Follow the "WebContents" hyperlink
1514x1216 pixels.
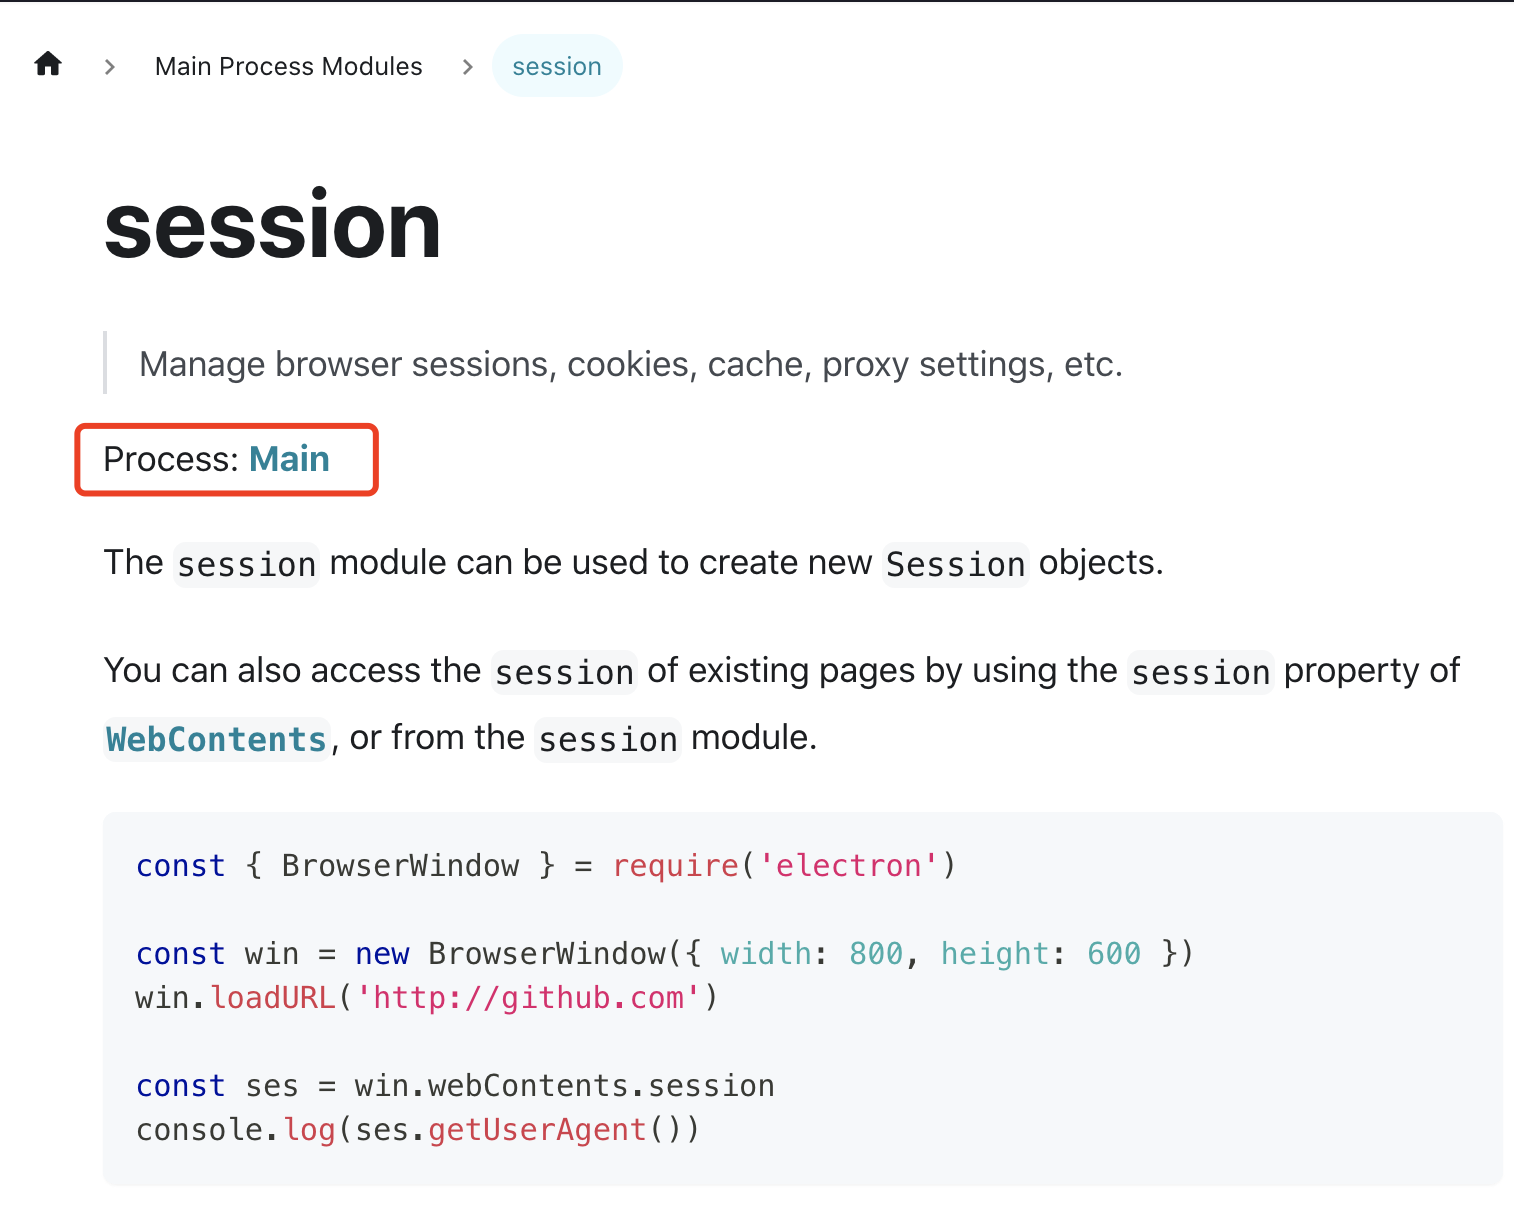click(215, 739)
